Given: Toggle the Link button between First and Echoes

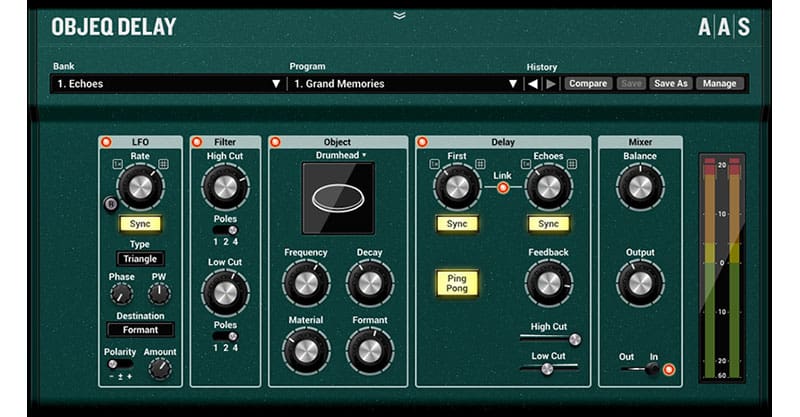Looking at the screenshot, I should [x=503, y=187].
